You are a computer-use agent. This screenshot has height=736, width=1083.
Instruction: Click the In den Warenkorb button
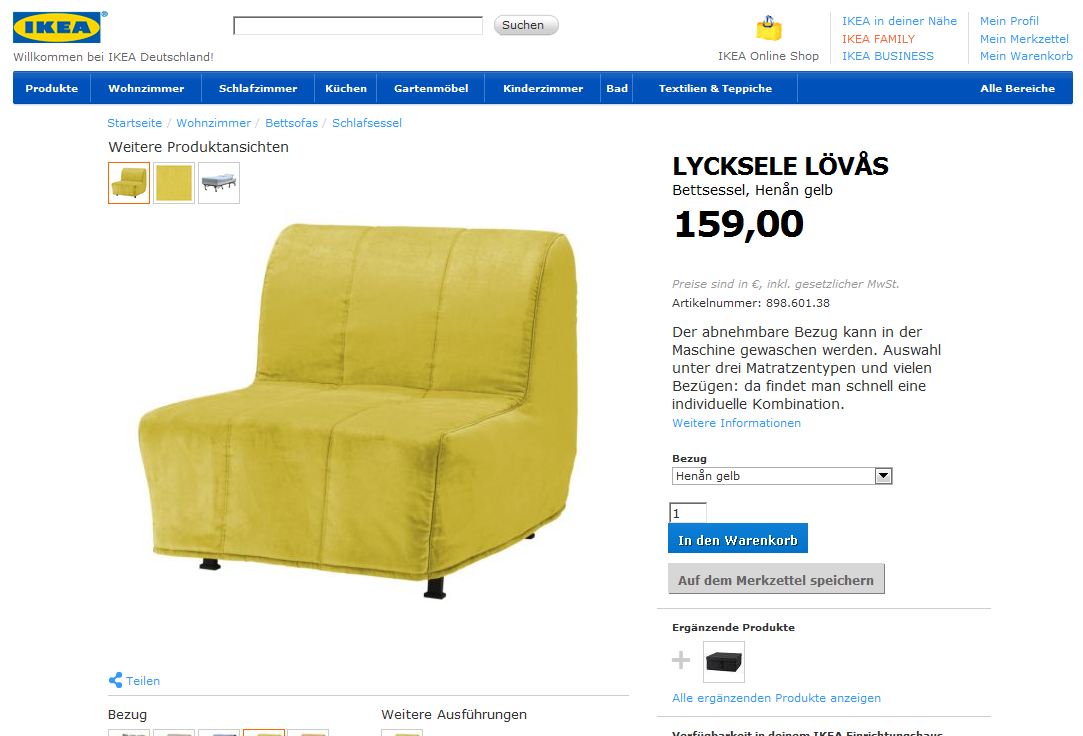click(738, 539)
